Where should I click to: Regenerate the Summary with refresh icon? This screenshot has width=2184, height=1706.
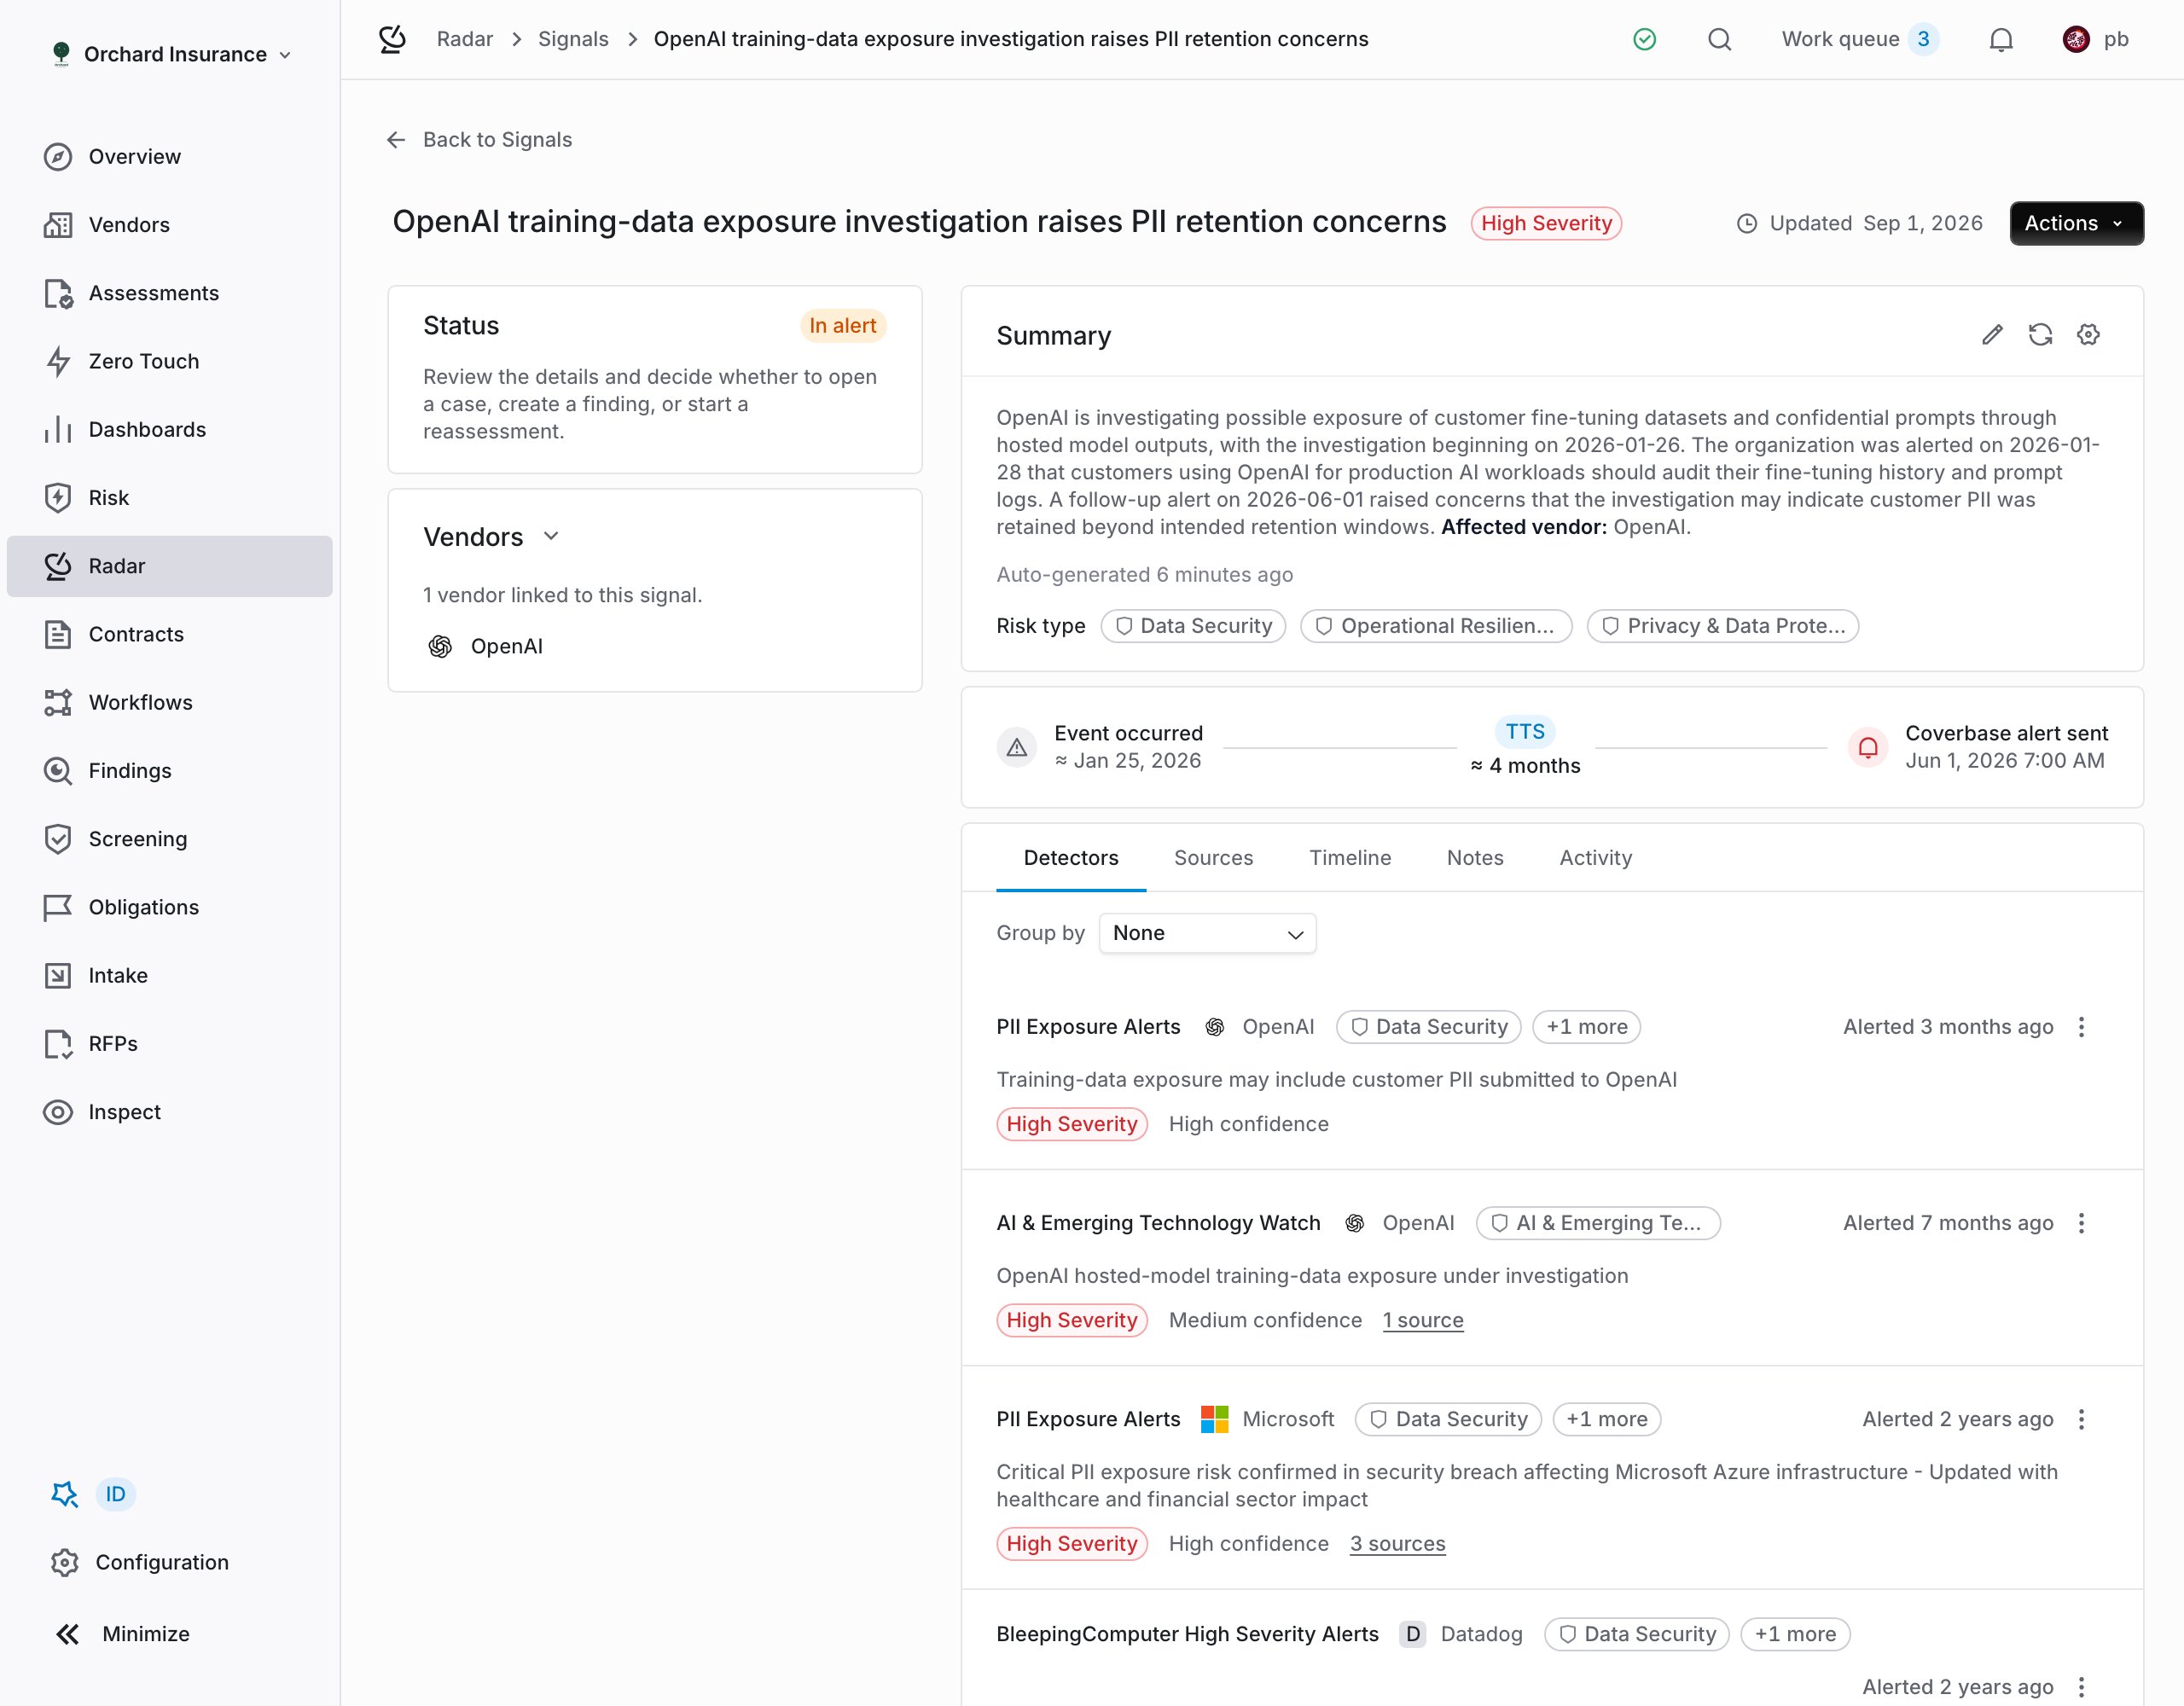(x=2040, y=335)
